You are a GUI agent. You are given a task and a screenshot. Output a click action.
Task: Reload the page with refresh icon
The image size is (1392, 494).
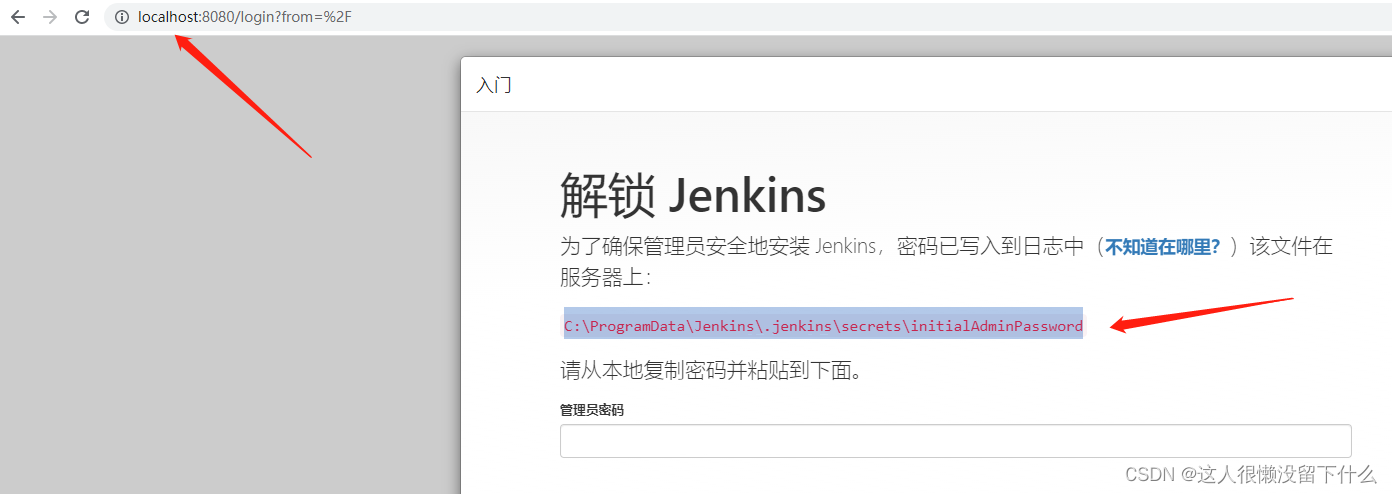[x=83, y=17]
